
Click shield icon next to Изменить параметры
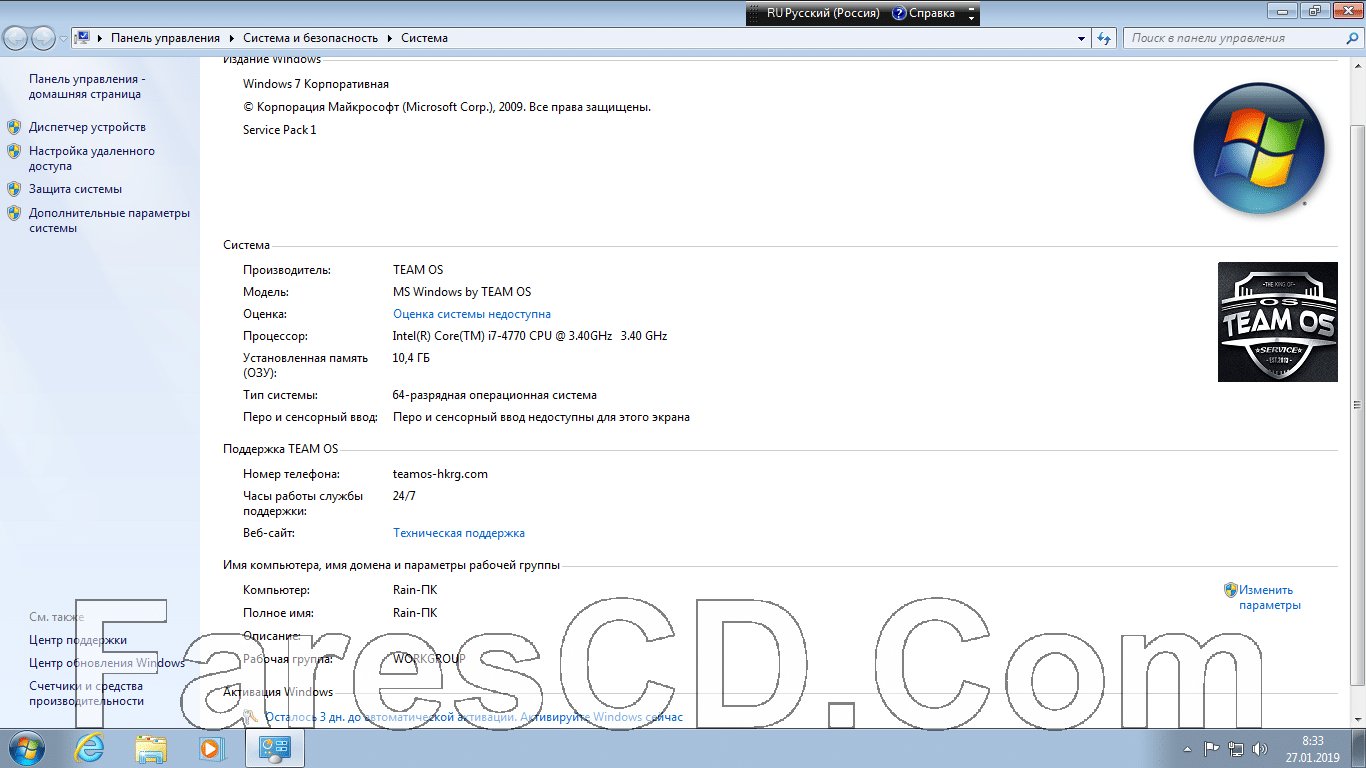tap(1231, 590)
